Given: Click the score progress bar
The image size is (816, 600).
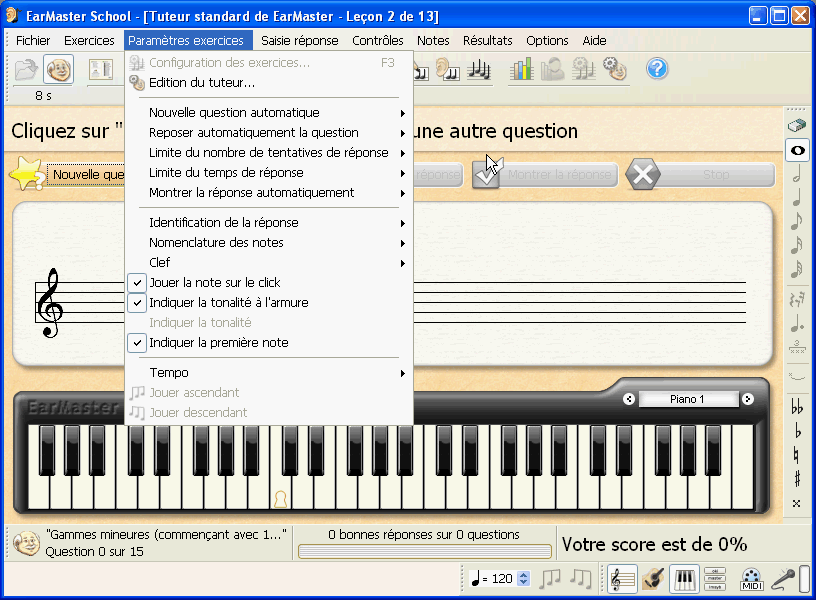Looking at the screenshot, I should pos(425,551).
